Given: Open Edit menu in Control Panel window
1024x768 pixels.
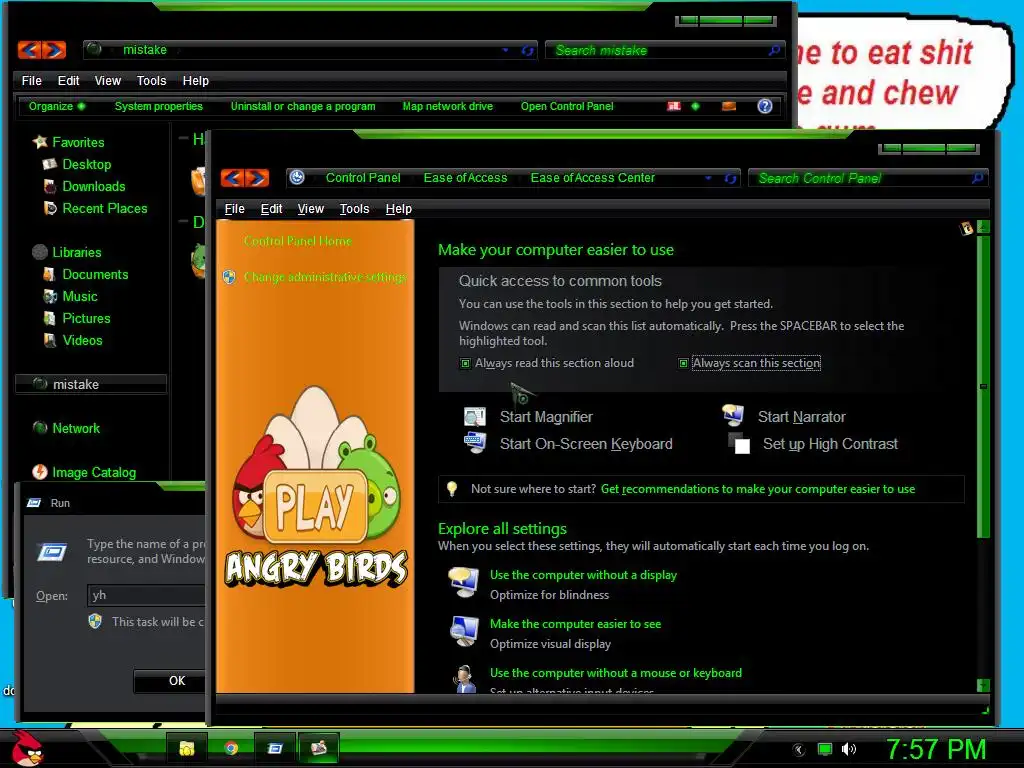Looking at the screenshot, I should [x=271, y=209].
